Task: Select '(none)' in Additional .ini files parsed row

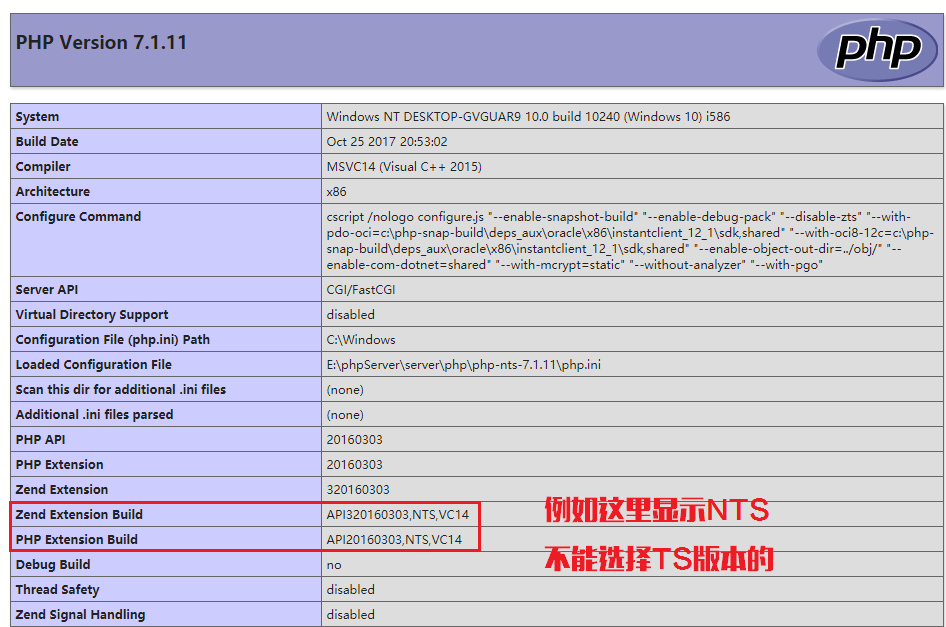Action: pos(345,415)
